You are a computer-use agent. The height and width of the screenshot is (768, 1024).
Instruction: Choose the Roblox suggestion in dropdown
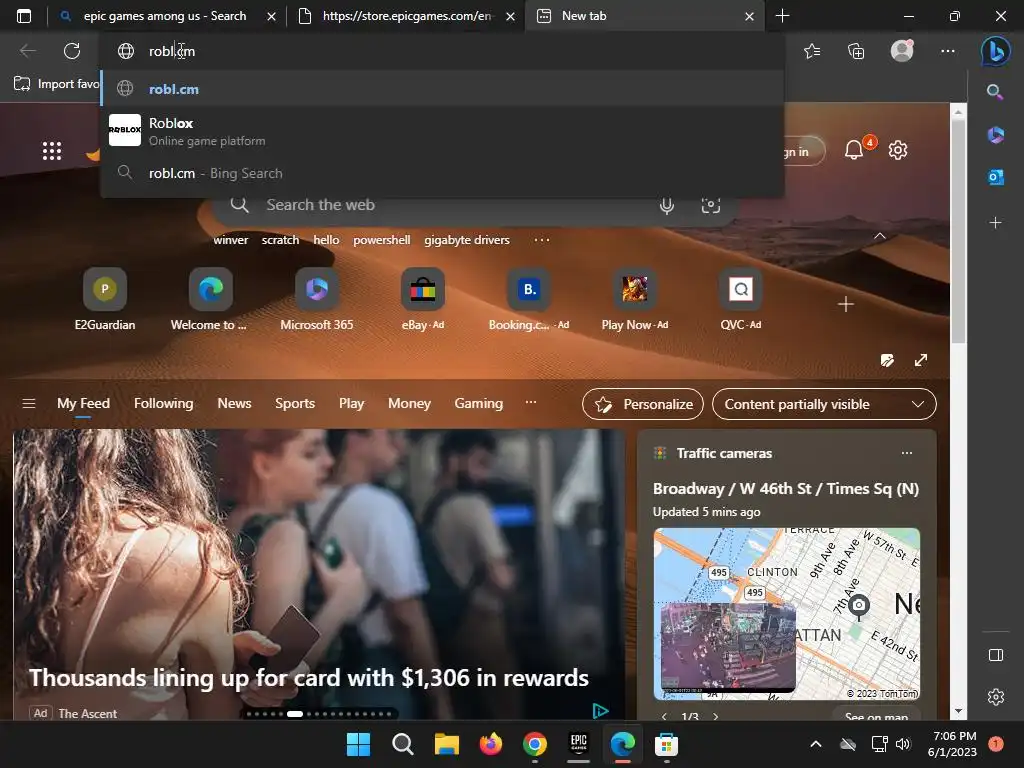point(443,131)
